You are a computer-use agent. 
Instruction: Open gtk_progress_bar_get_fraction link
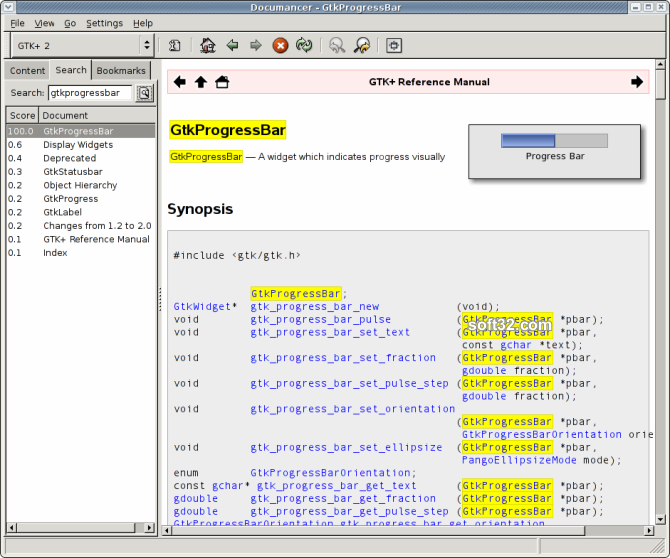(343, 499)
